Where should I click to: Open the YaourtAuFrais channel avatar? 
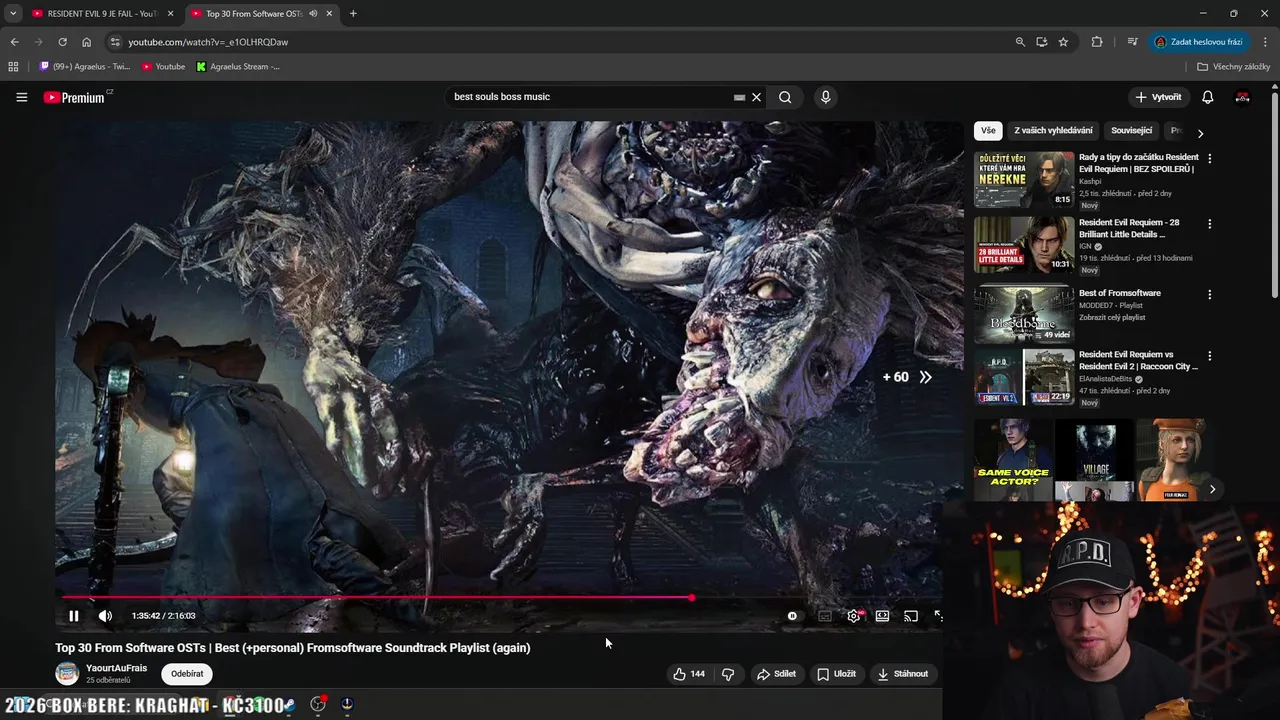click(x=67, y=673)
